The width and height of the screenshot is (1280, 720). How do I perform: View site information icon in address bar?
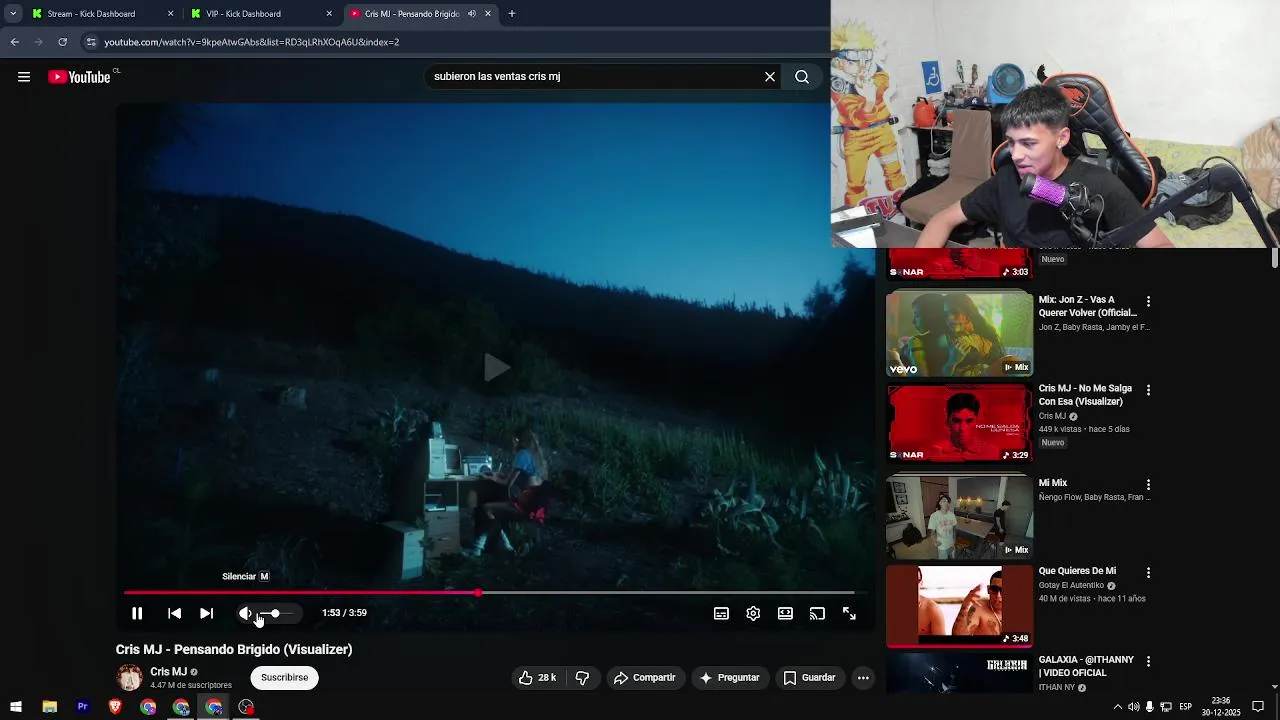coord(91,42)
